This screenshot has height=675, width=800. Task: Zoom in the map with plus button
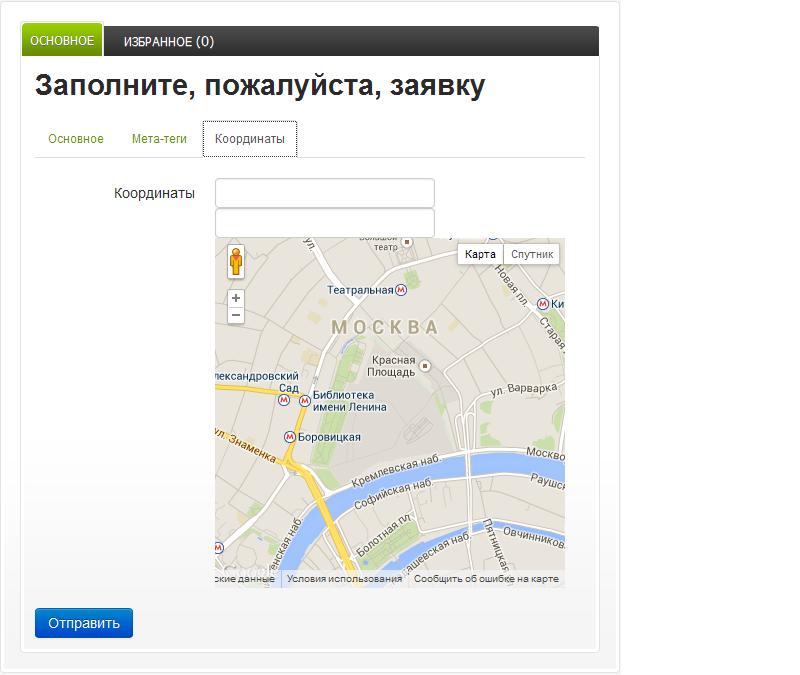(236, 298)
